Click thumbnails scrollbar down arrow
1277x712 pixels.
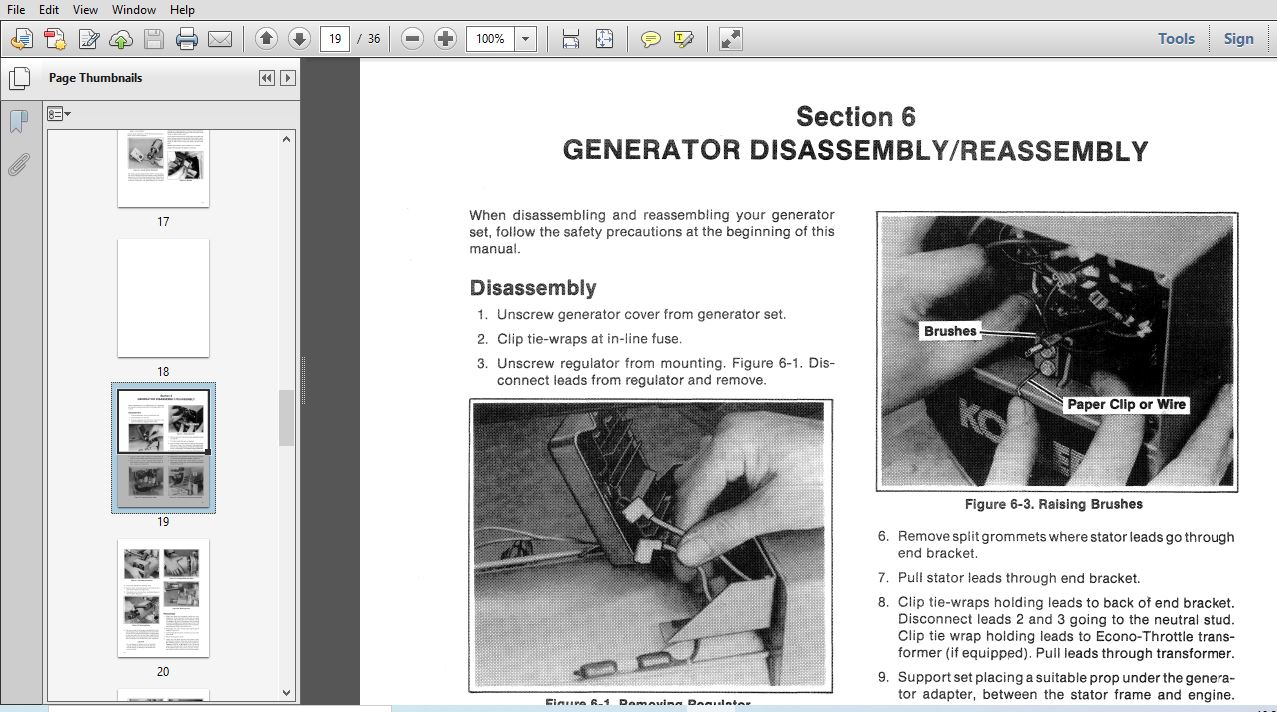287,692
